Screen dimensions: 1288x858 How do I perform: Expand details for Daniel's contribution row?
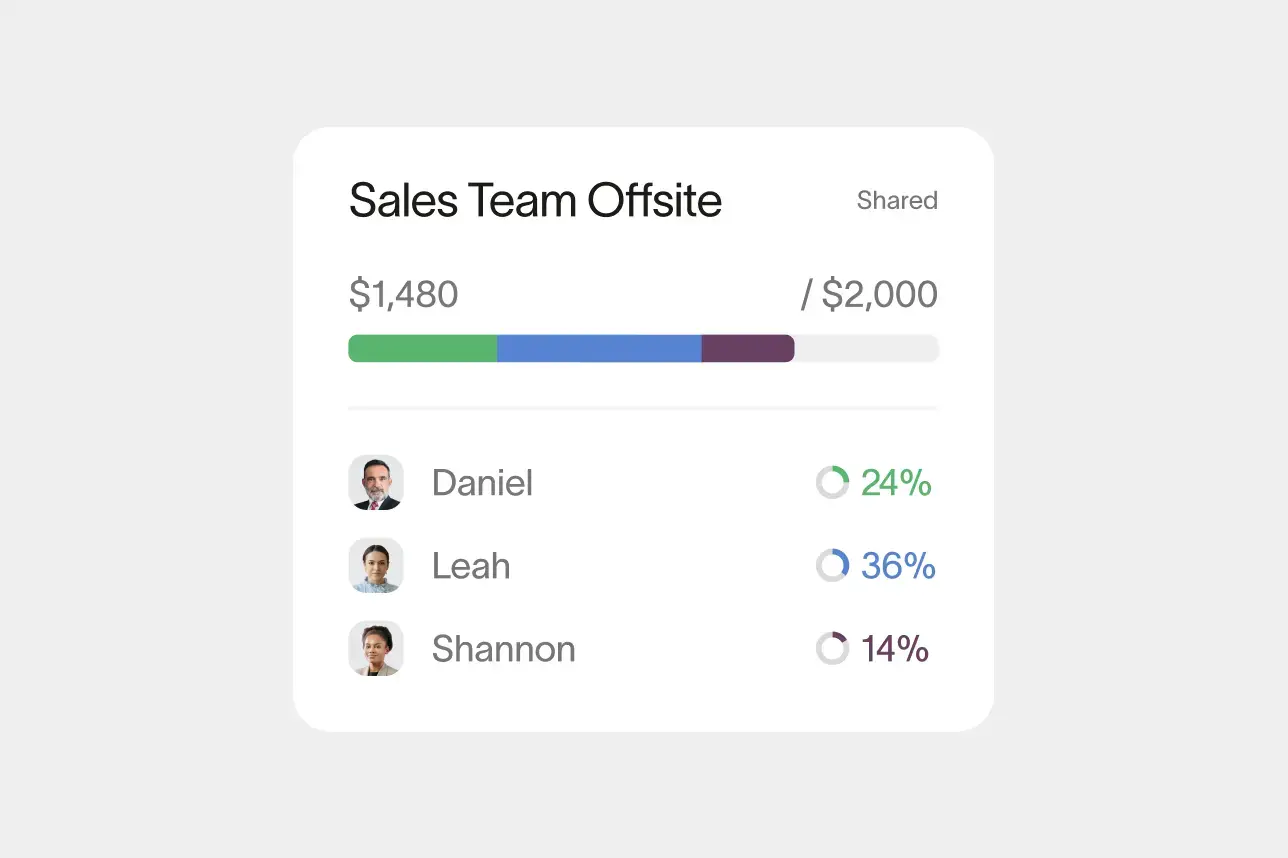pos(482,483)
